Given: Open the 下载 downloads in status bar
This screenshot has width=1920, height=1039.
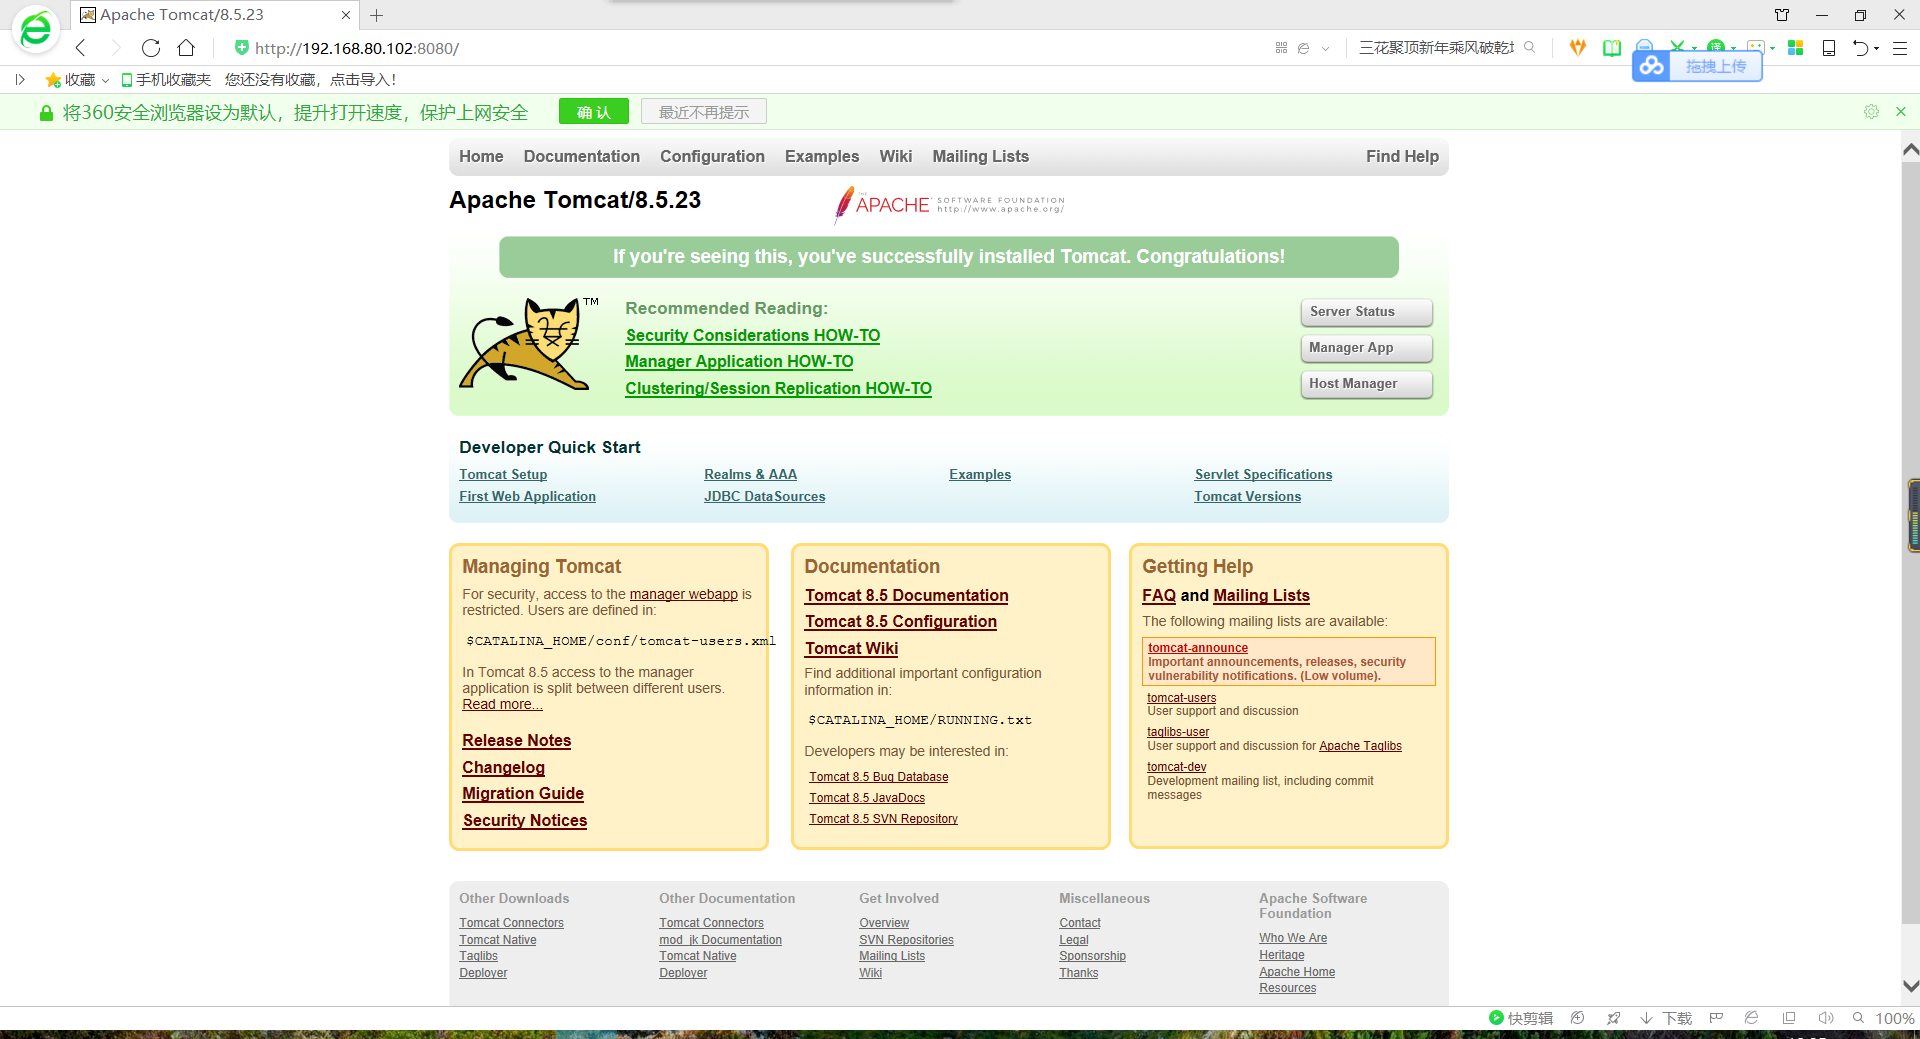Looking at the screenshot, I should point(1666,1018).
